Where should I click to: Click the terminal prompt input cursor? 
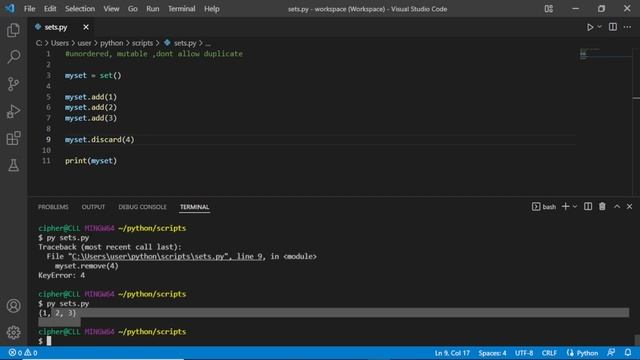click(49, 341)
